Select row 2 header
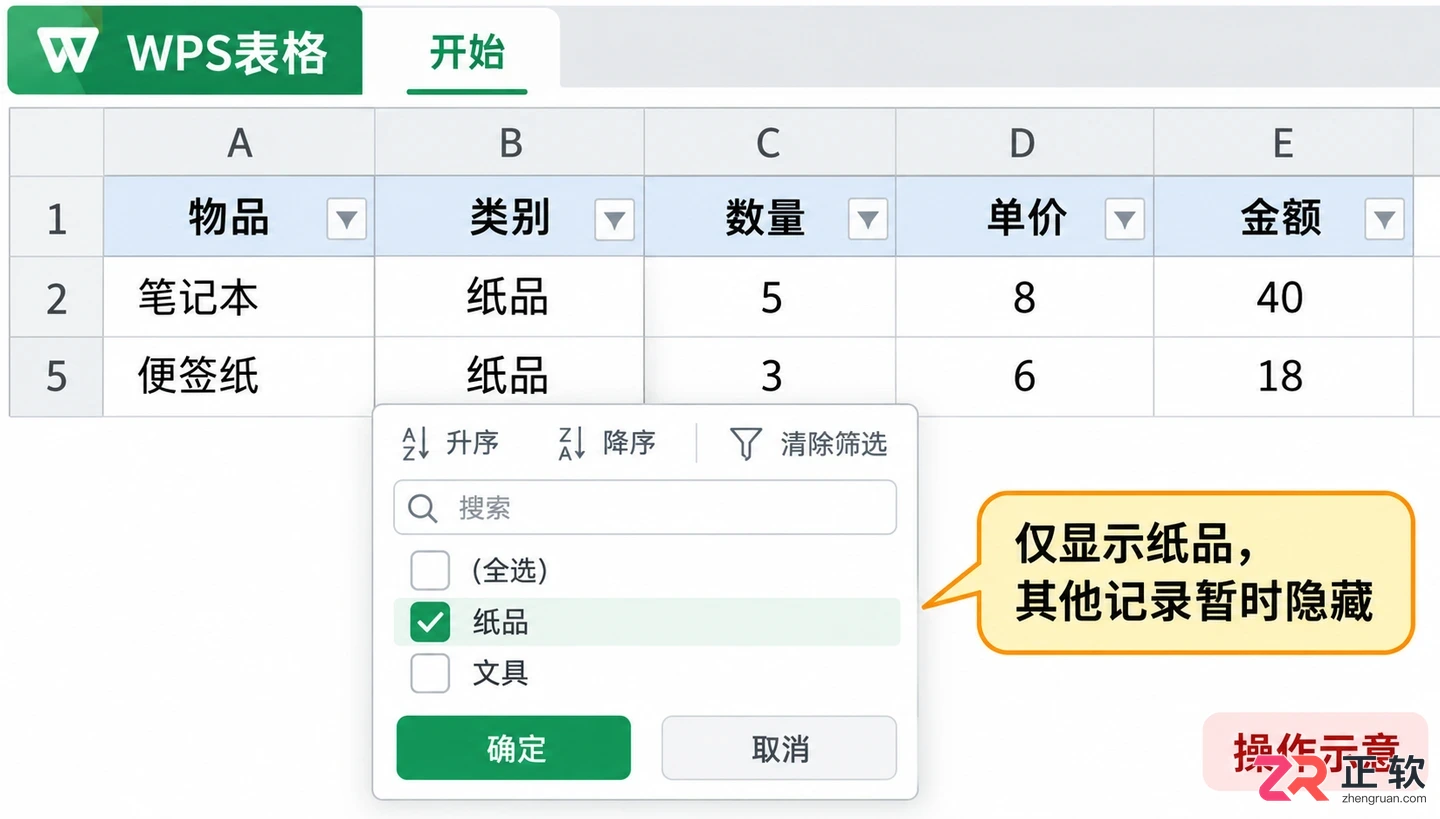 56,297
